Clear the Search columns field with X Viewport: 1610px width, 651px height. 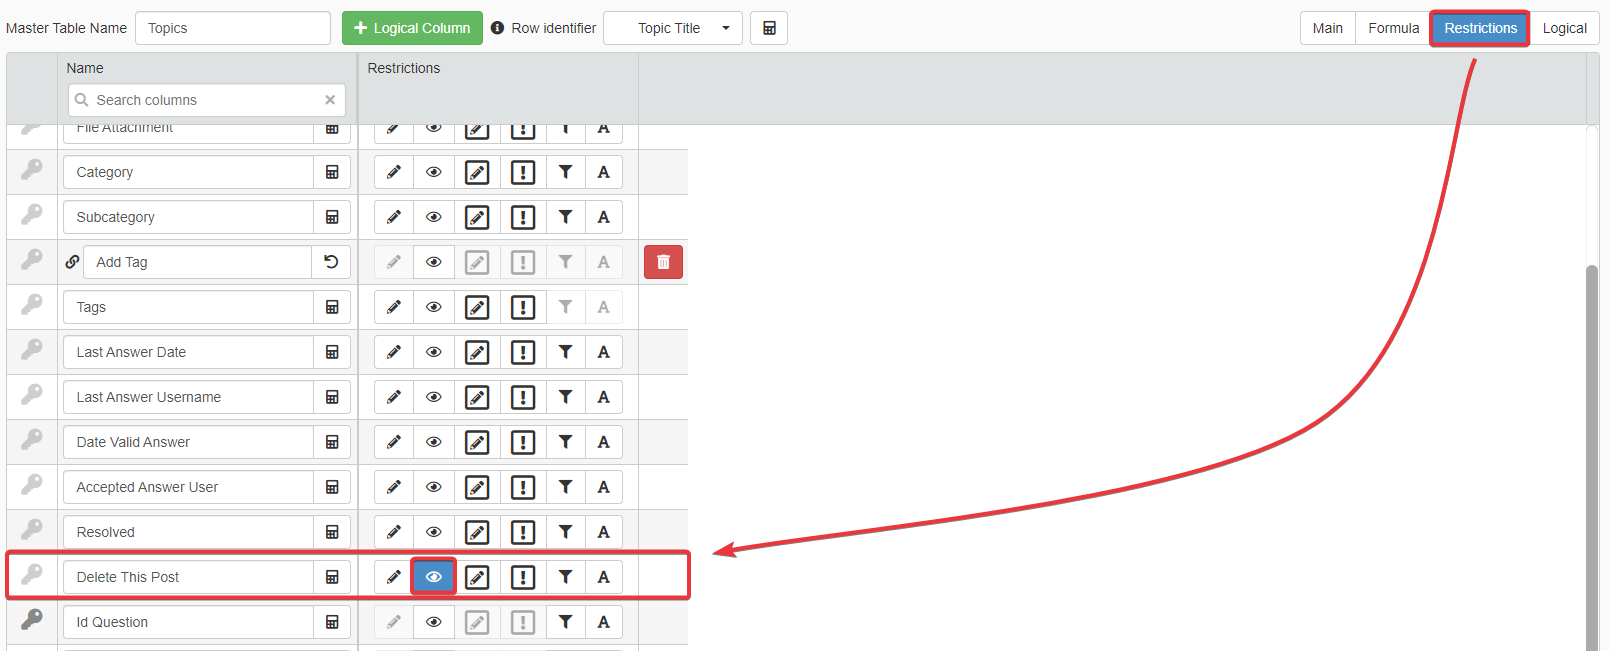(330, 100)
